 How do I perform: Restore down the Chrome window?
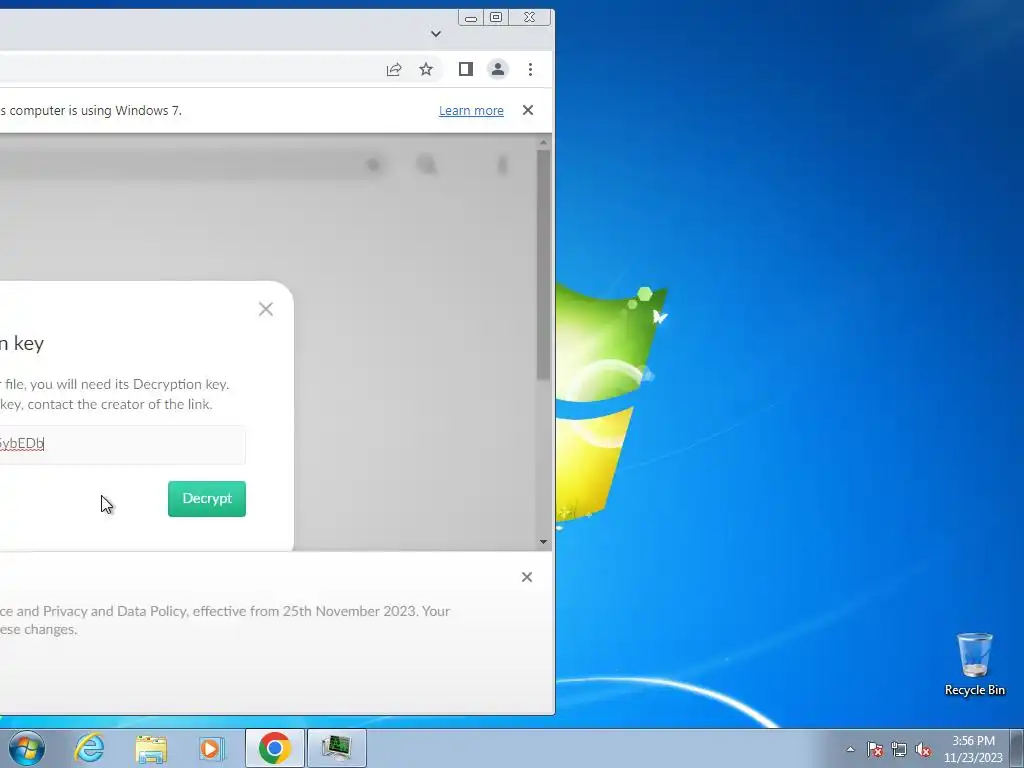point(496,18)
